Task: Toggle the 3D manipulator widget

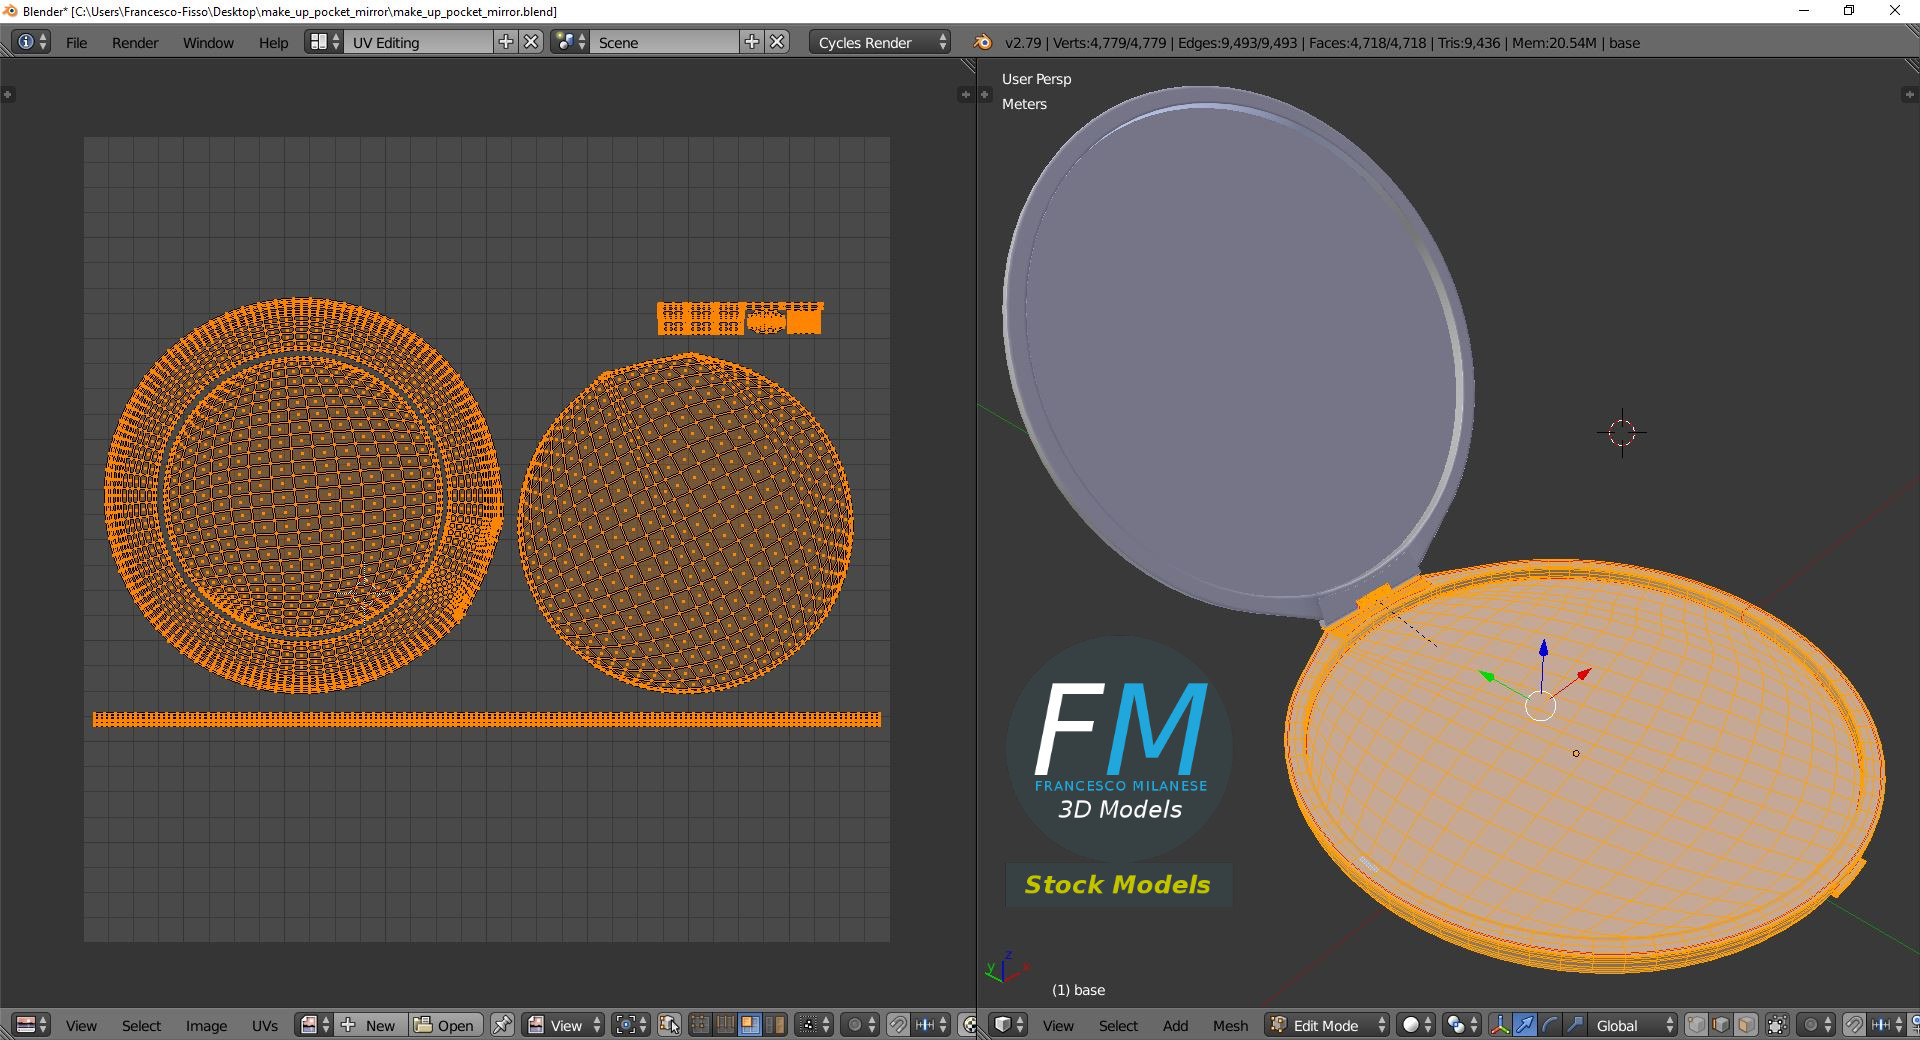Action: click(x=1500, y=1025)
